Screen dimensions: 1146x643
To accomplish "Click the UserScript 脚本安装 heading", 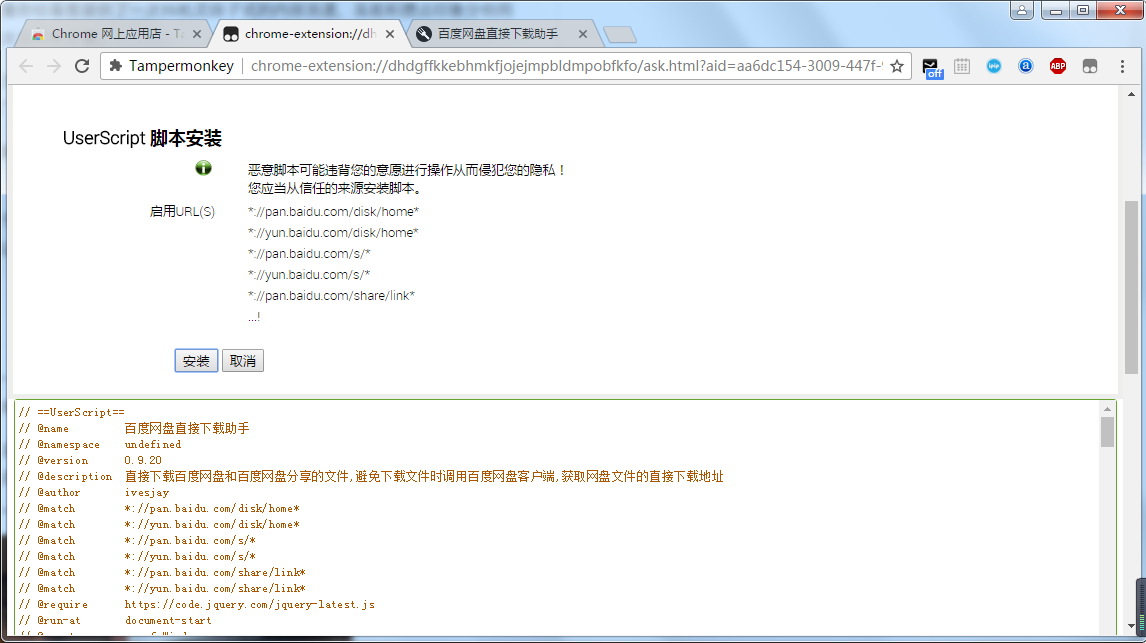I will [x=142, y=138].
